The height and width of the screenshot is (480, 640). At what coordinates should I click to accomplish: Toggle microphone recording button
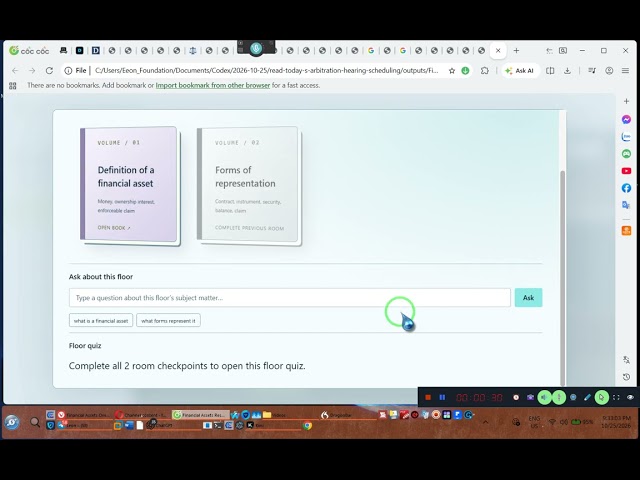coord(559,397)
